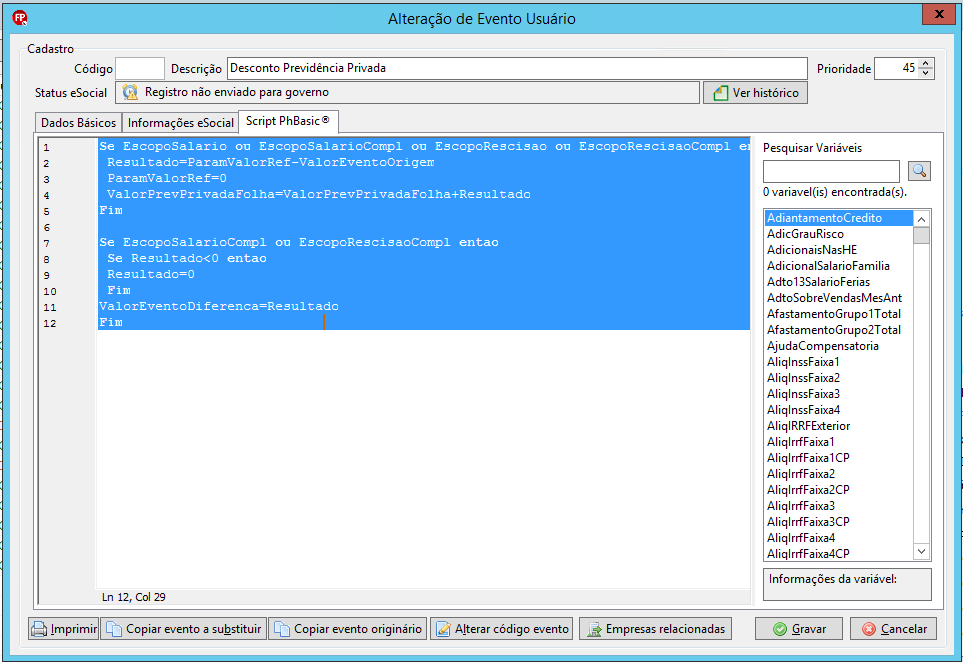Decrease Prioridade with down arrow
Screen dimensions: 963x662
tap(926, 73)
